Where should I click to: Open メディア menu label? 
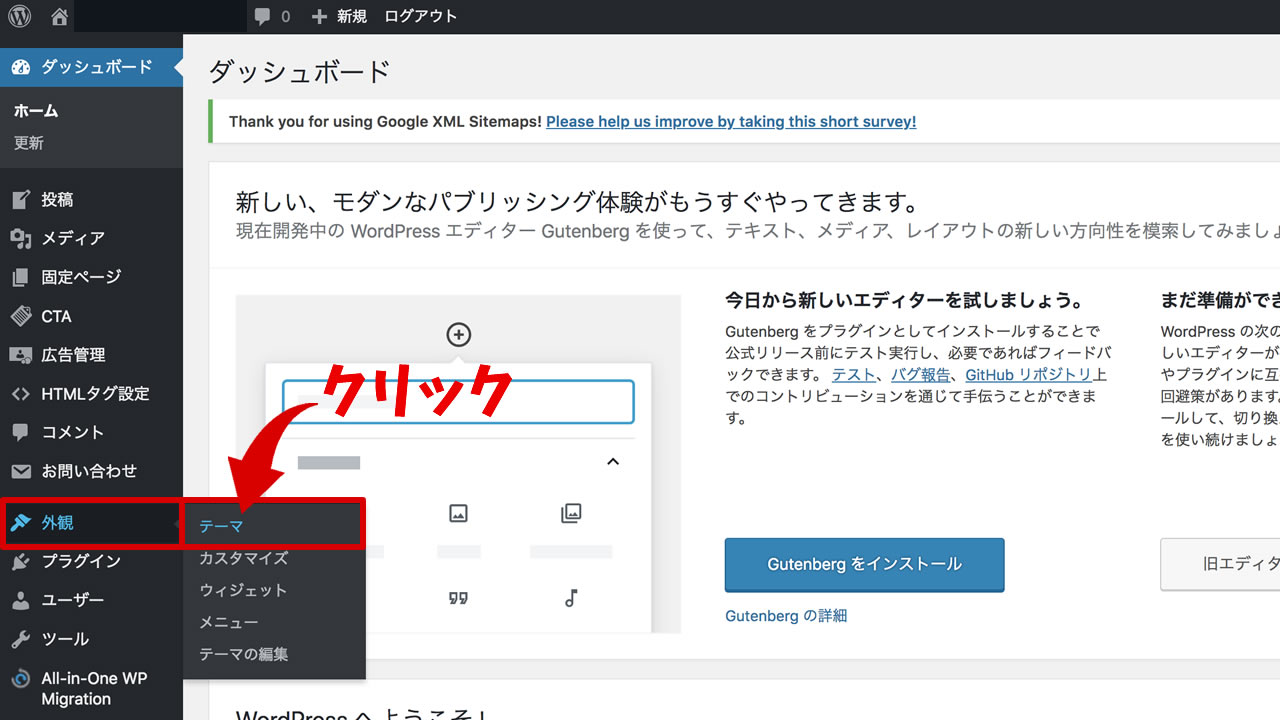coord(73,238)
